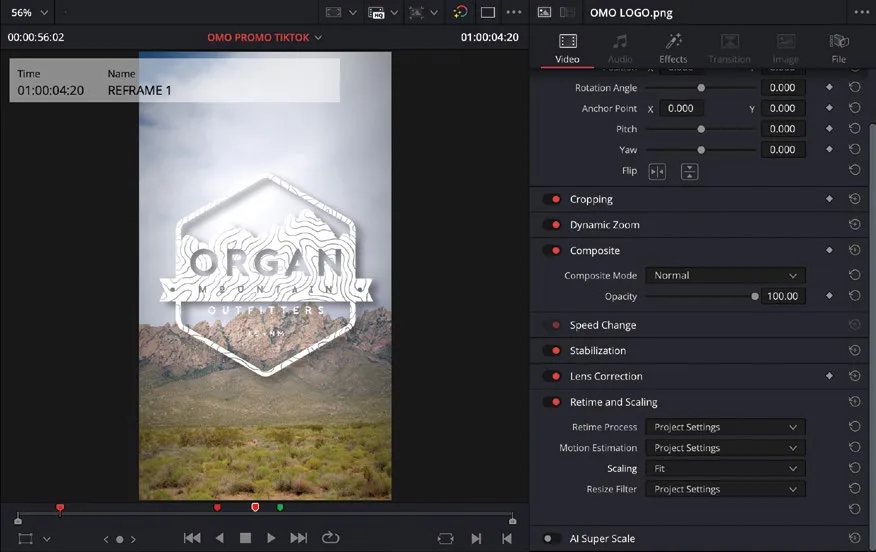Viewport: 876px width, 552px height.
Task: Click the Flip horizontal button
Action: pyautogui.click(x=658, y=172)
